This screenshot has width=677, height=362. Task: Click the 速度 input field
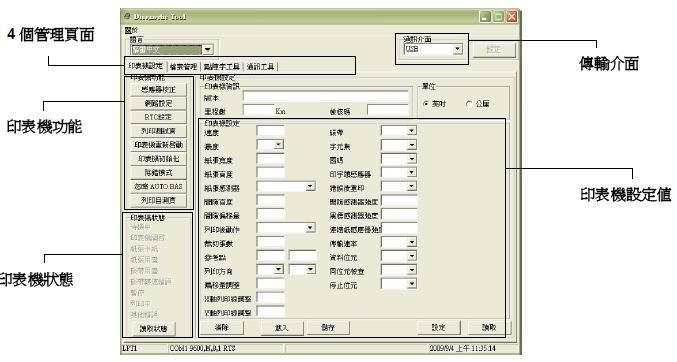click(x=270, y=131)
